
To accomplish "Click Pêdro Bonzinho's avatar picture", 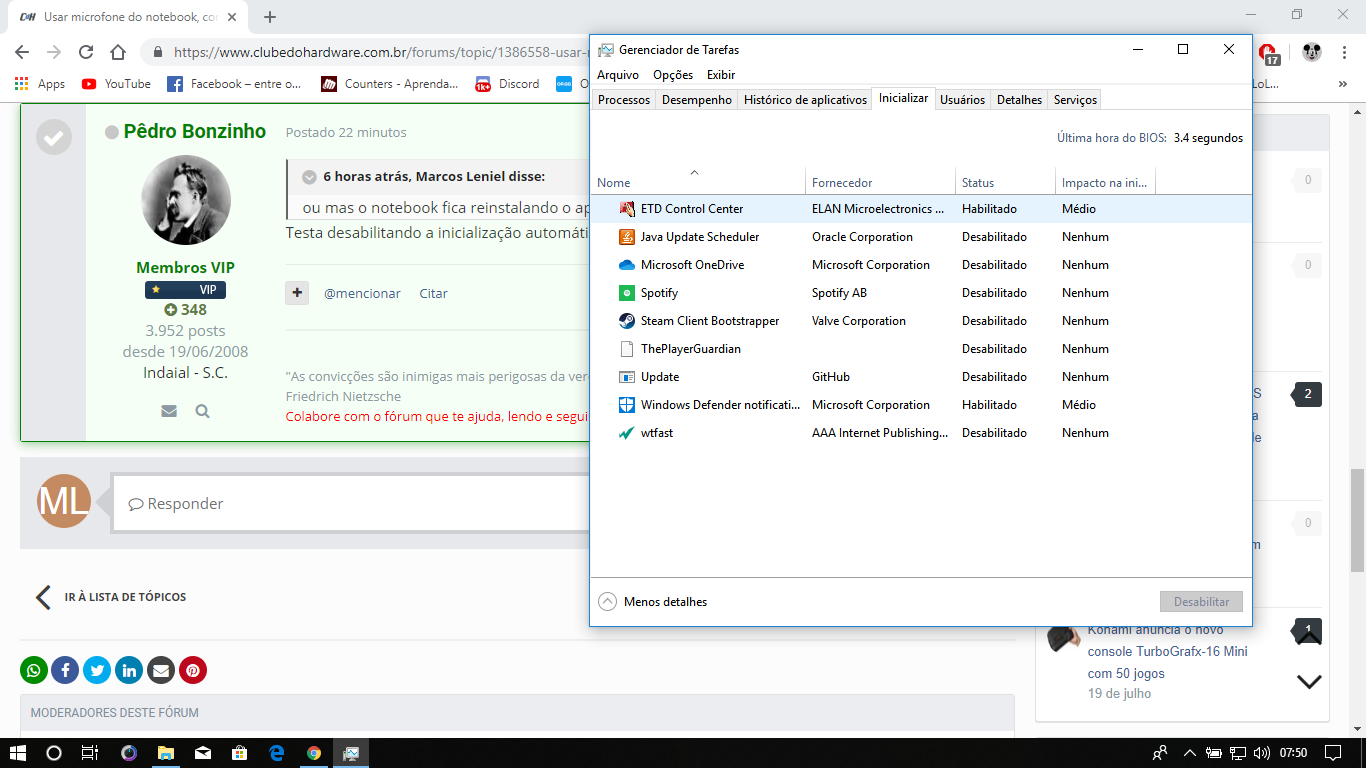I will pyautogui.click(x=186, y=200).
